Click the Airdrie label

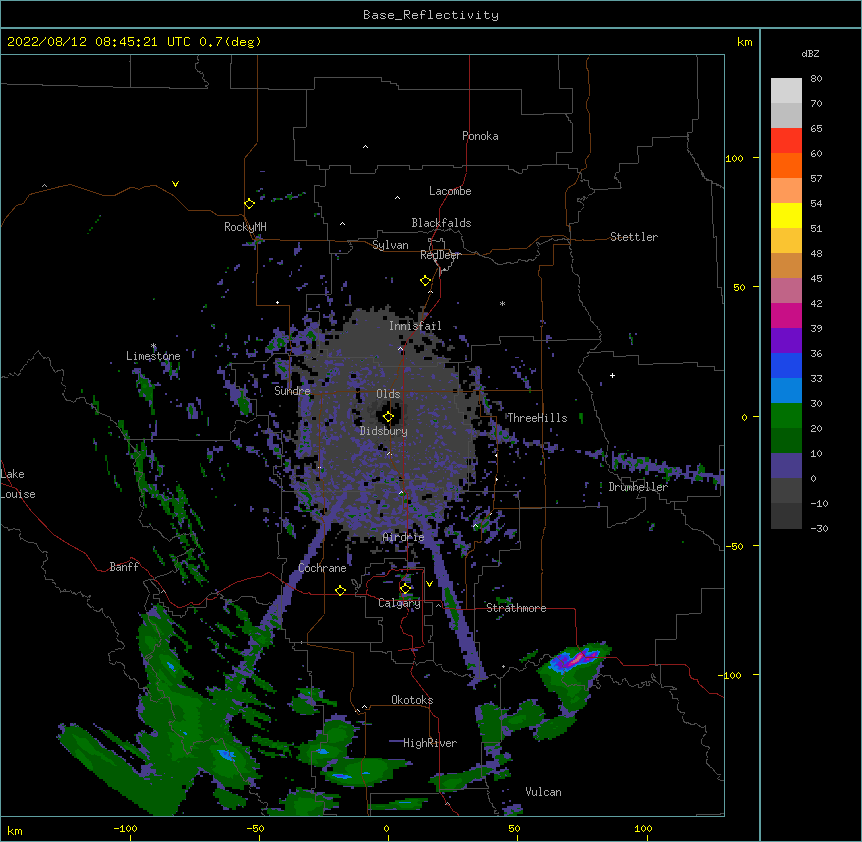click(x=403, y=537)
